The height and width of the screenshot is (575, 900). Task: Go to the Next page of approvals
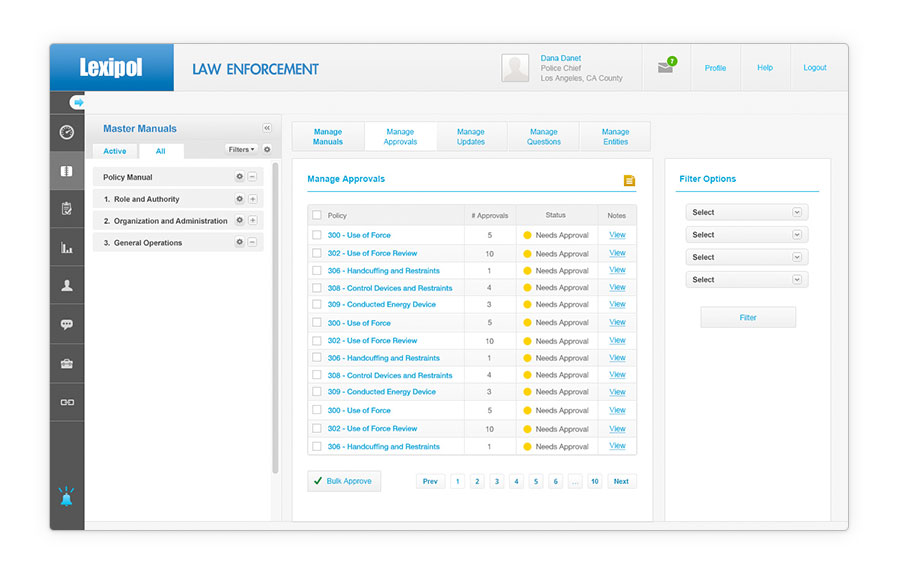click(620, 481)
